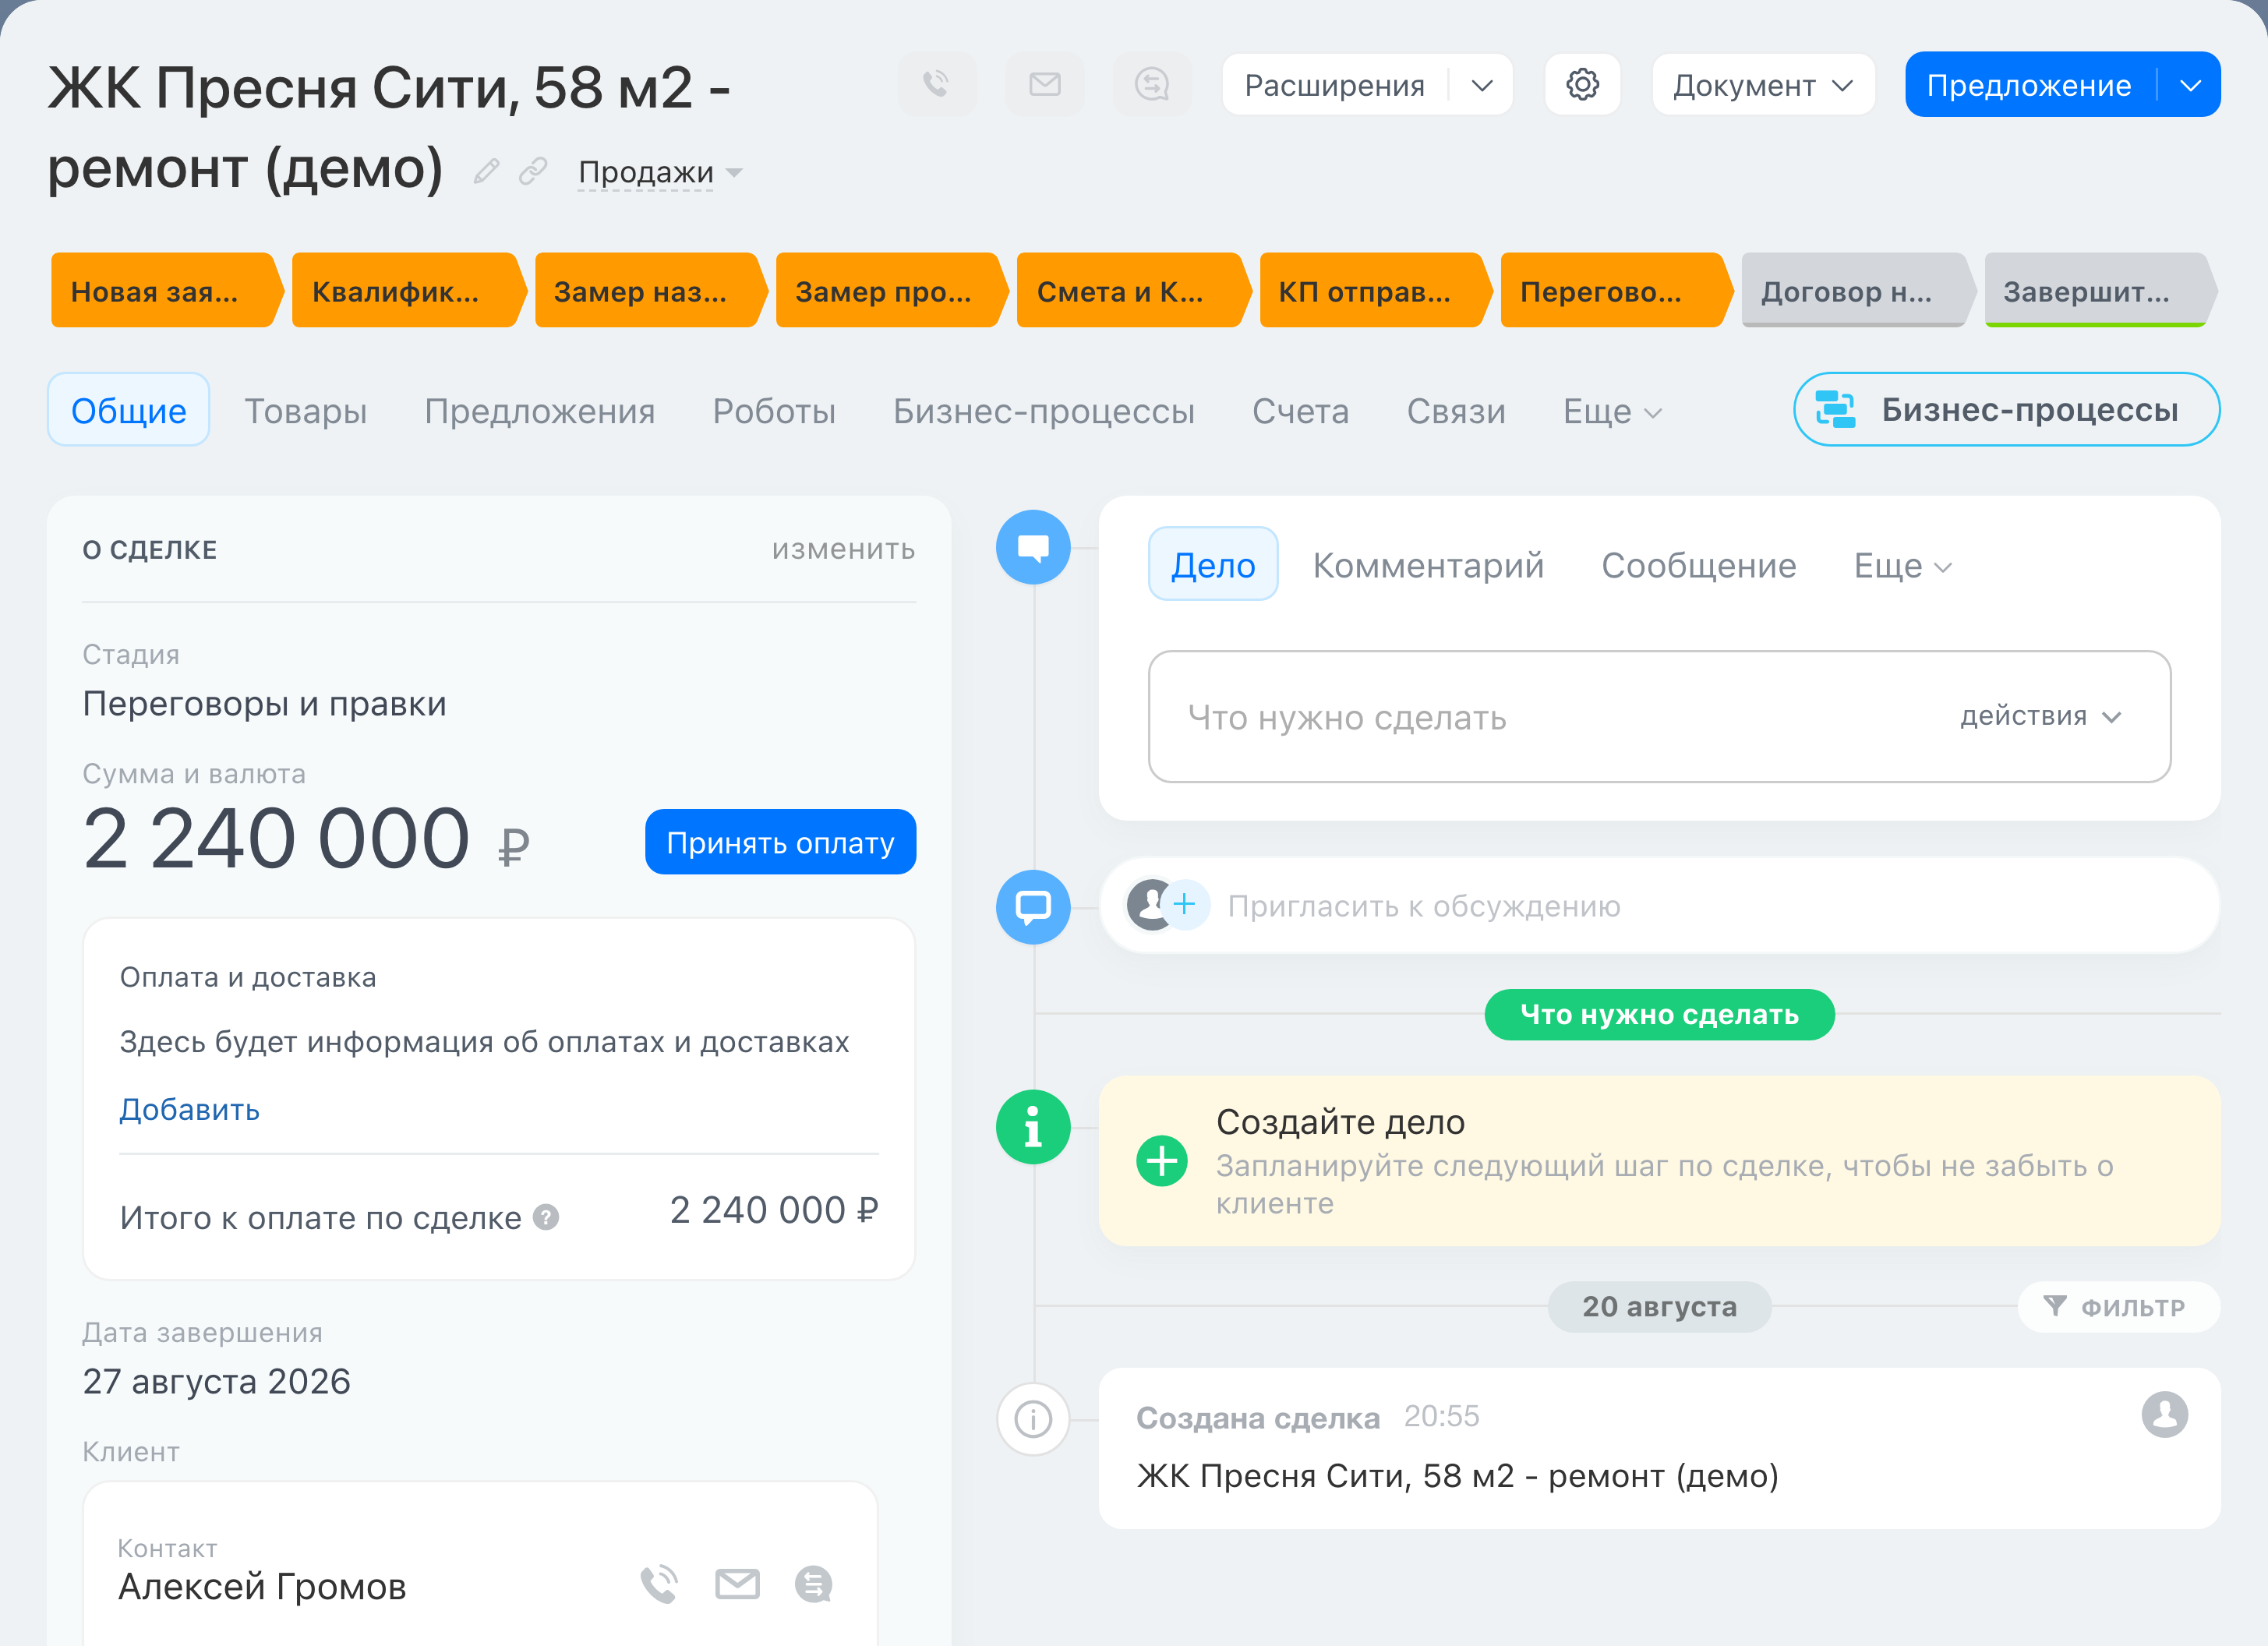Open the Фильтр button

(x=2118, y=1306)
